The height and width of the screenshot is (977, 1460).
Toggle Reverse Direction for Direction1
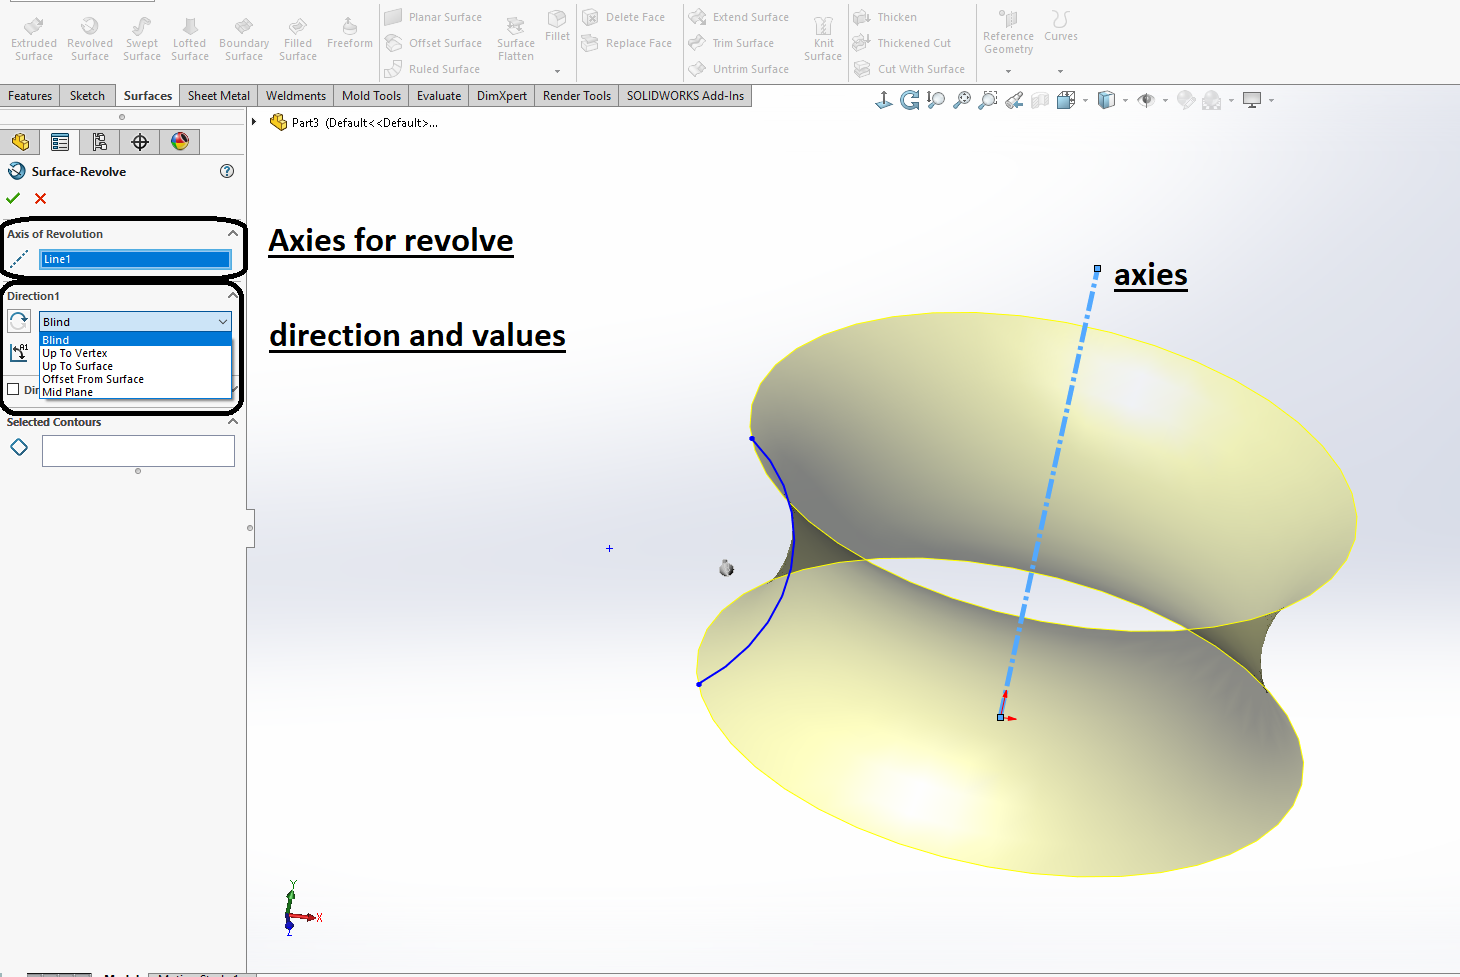[18, 321]
